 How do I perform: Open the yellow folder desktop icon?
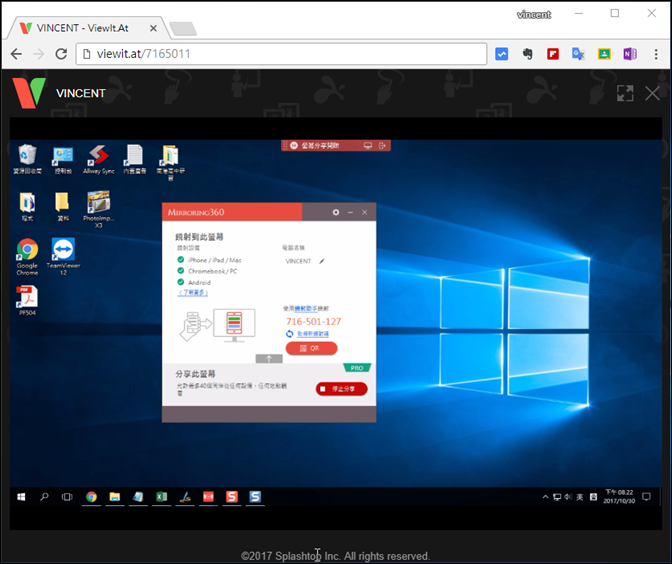click(63, 207)
